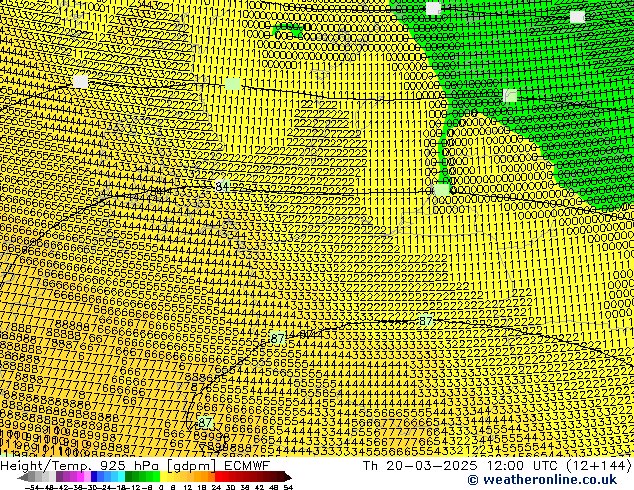
Task: Click the 'Height/Temp. 925 hPa [gdpm] ECMWF' title
Action: tap(135, 465)
